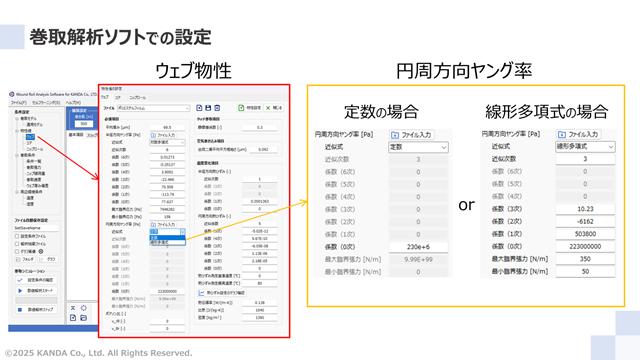Image resolution: width=640 pixels, height=360 pixels.
Task: Enable the 設定条件ファイル checkbox
Action: point(17,236)
